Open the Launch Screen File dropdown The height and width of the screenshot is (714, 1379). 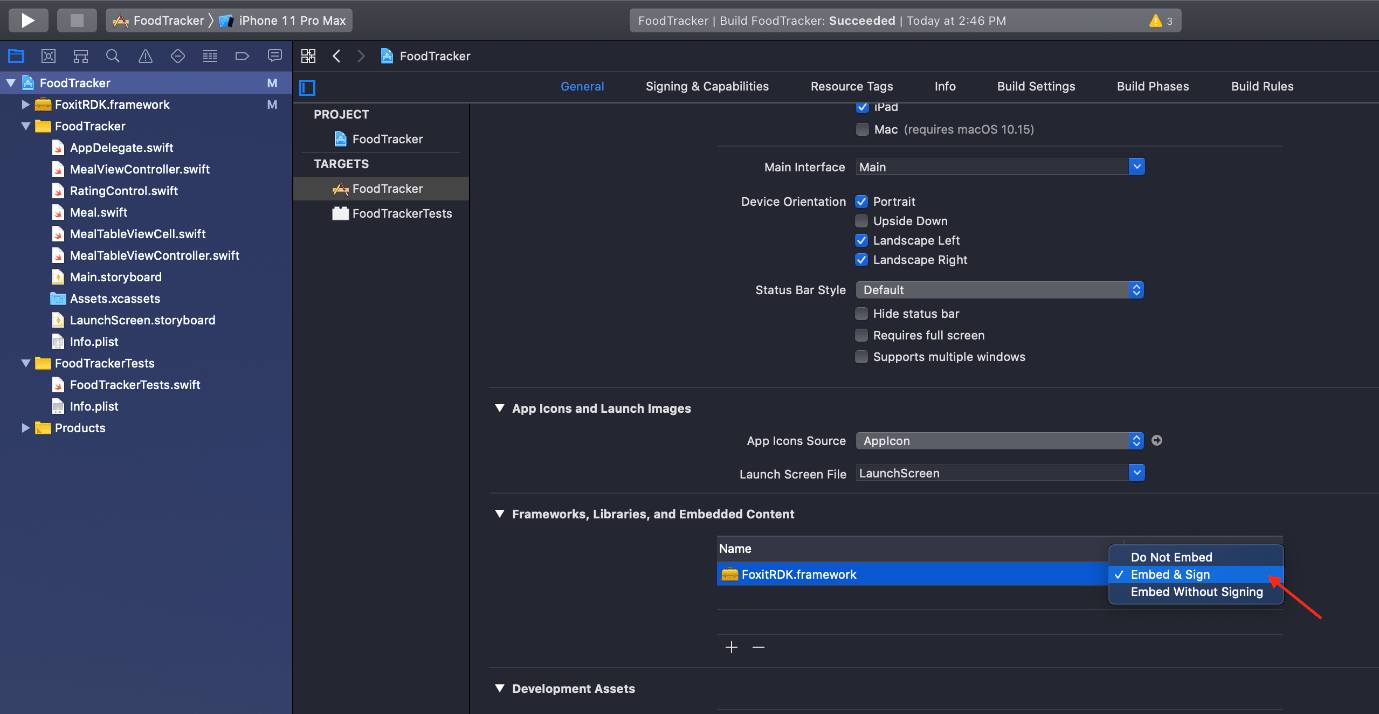(x=999, y=473)
